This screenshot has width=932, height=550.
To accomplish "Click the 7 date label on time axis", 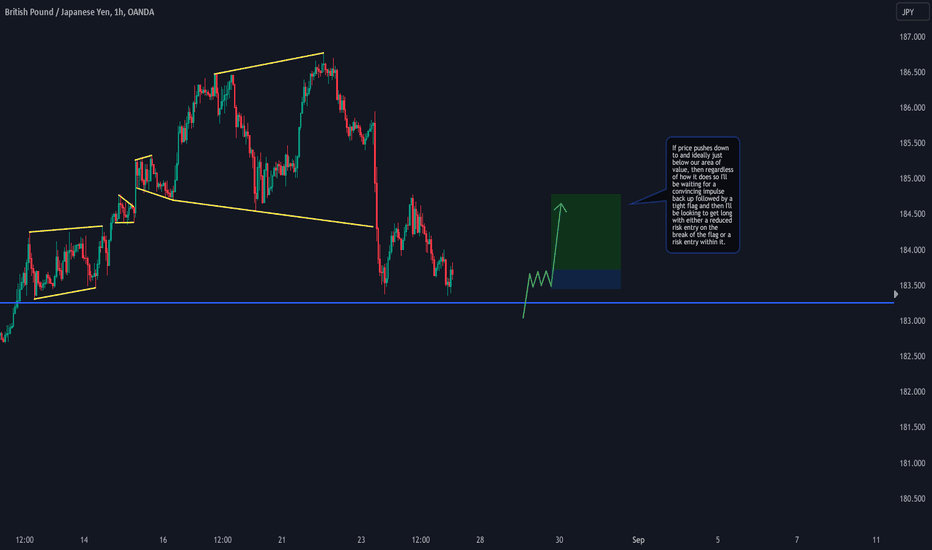I will pos(797,540).
